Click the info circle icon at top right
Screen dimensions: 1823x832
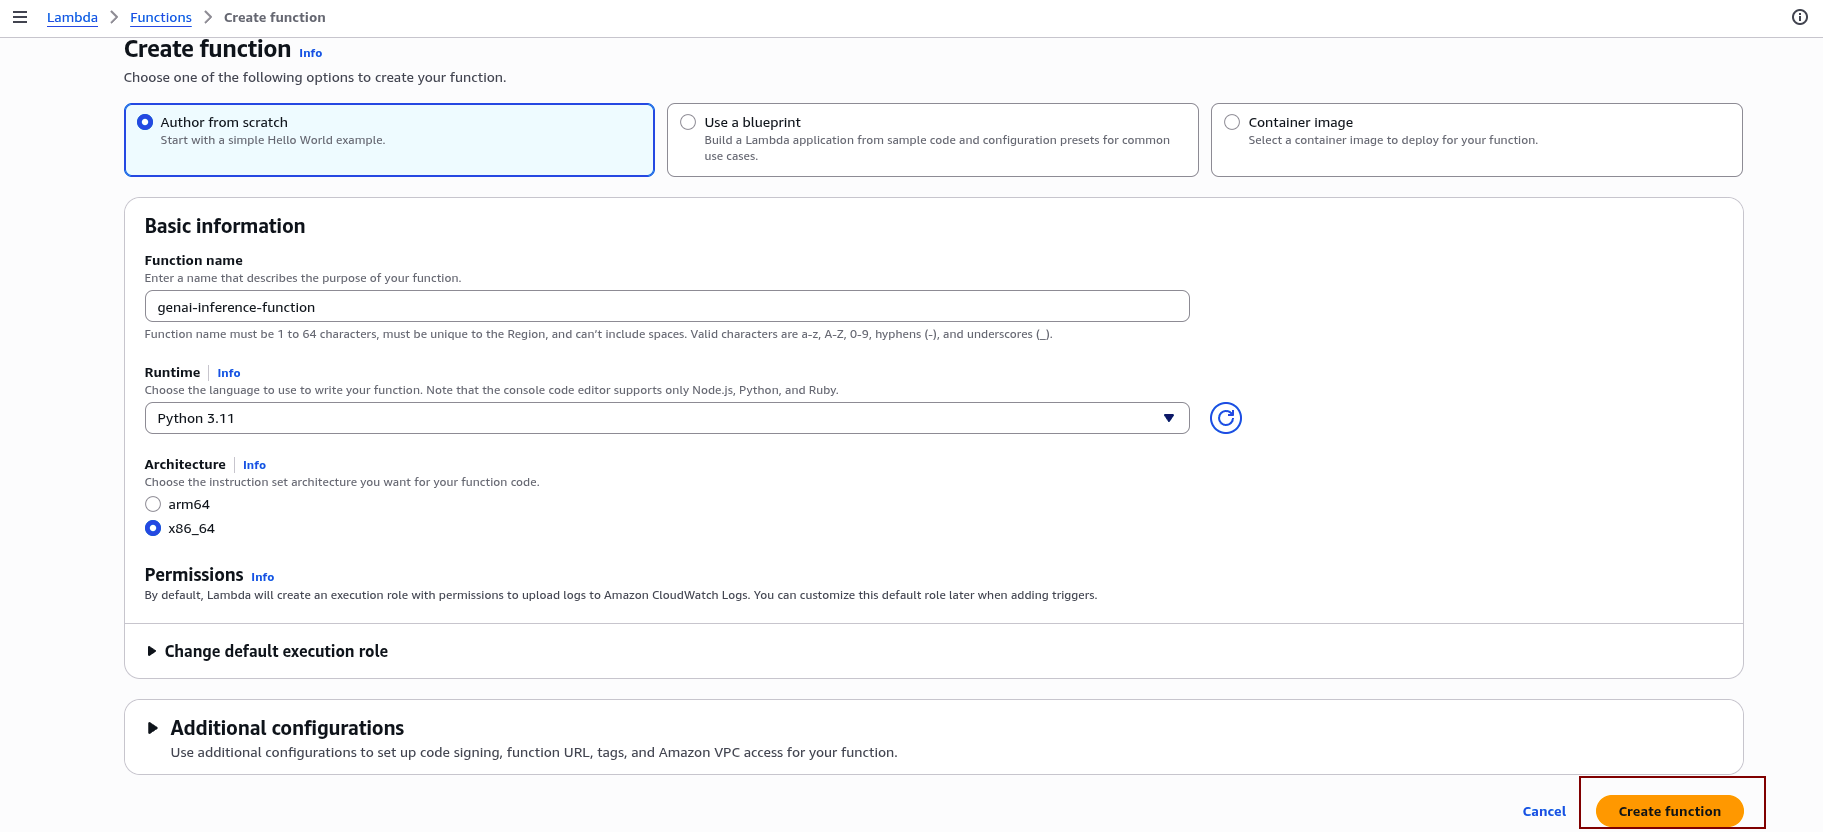pyautogui.click(x=1799, y=17)
